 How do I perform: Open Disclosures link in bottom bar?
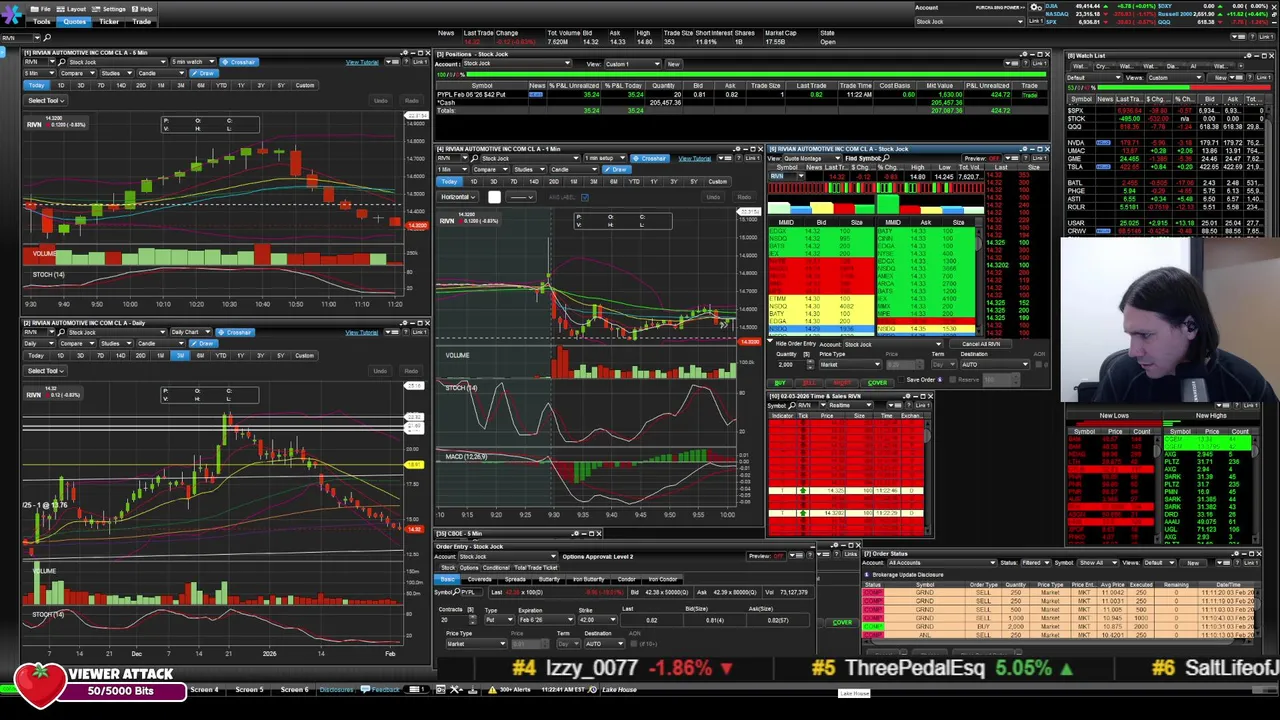click(336, 689)
